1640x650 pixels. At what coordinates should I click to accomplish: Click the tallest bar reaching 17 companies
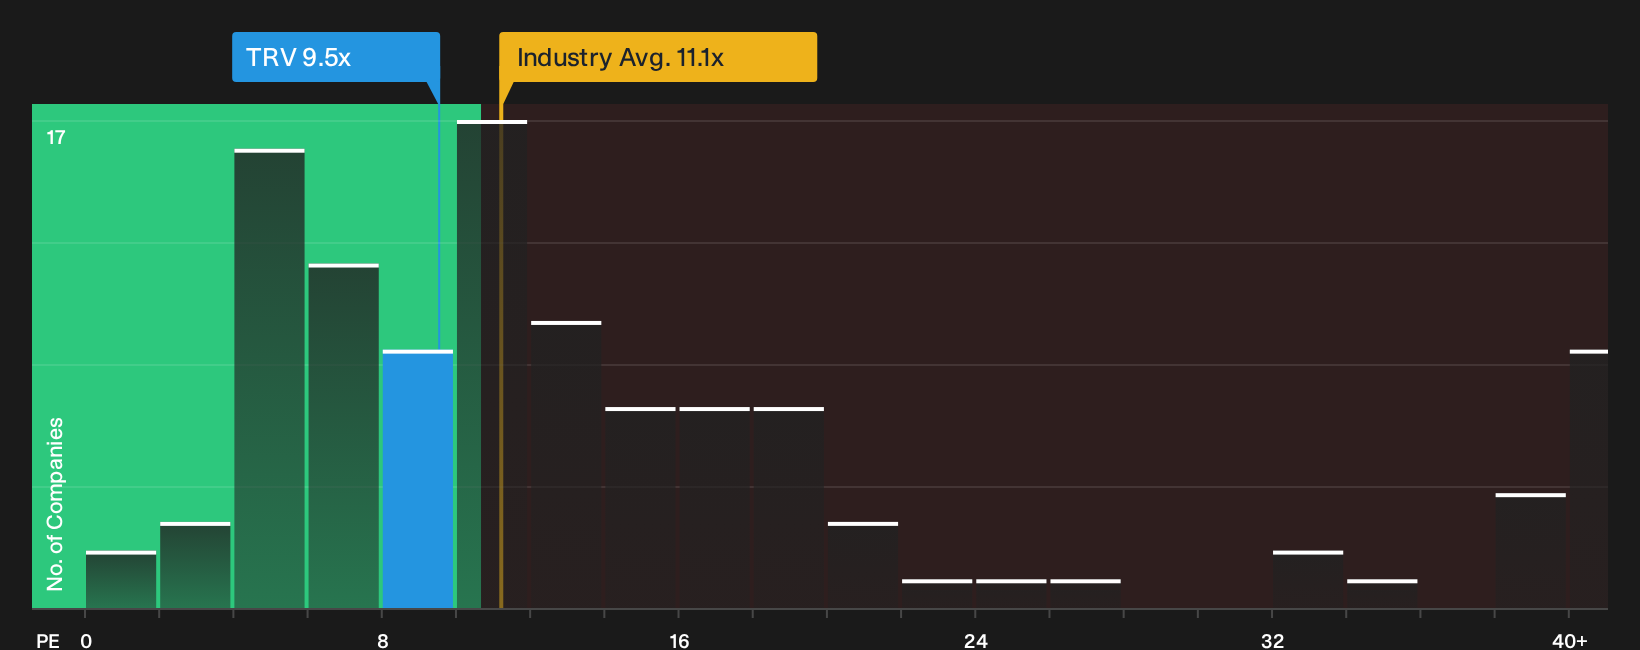click(492, 364)
